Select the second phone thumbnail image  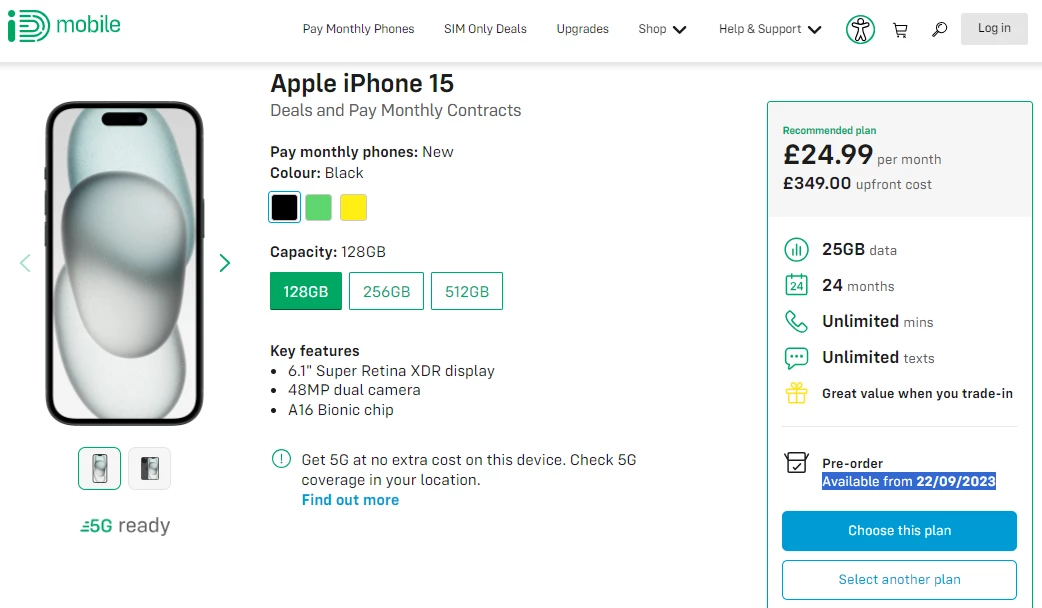coord(150,468)
